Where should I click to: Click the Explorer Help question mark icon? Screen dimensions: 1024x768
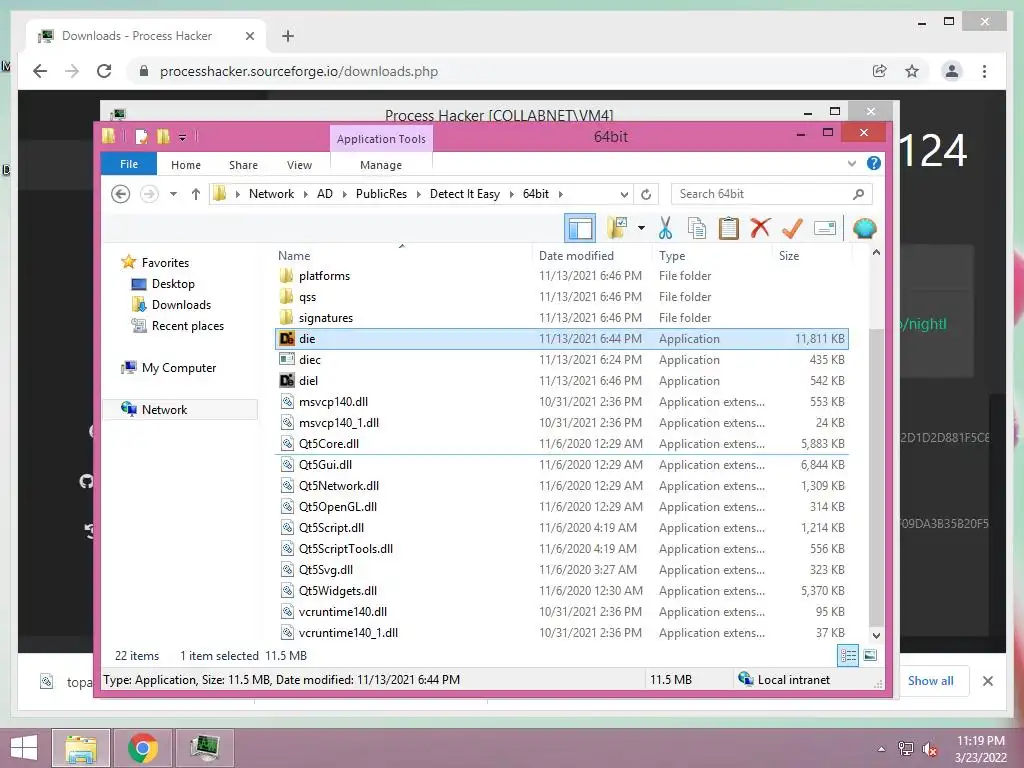pyautogui.click(x=873, y=163)
